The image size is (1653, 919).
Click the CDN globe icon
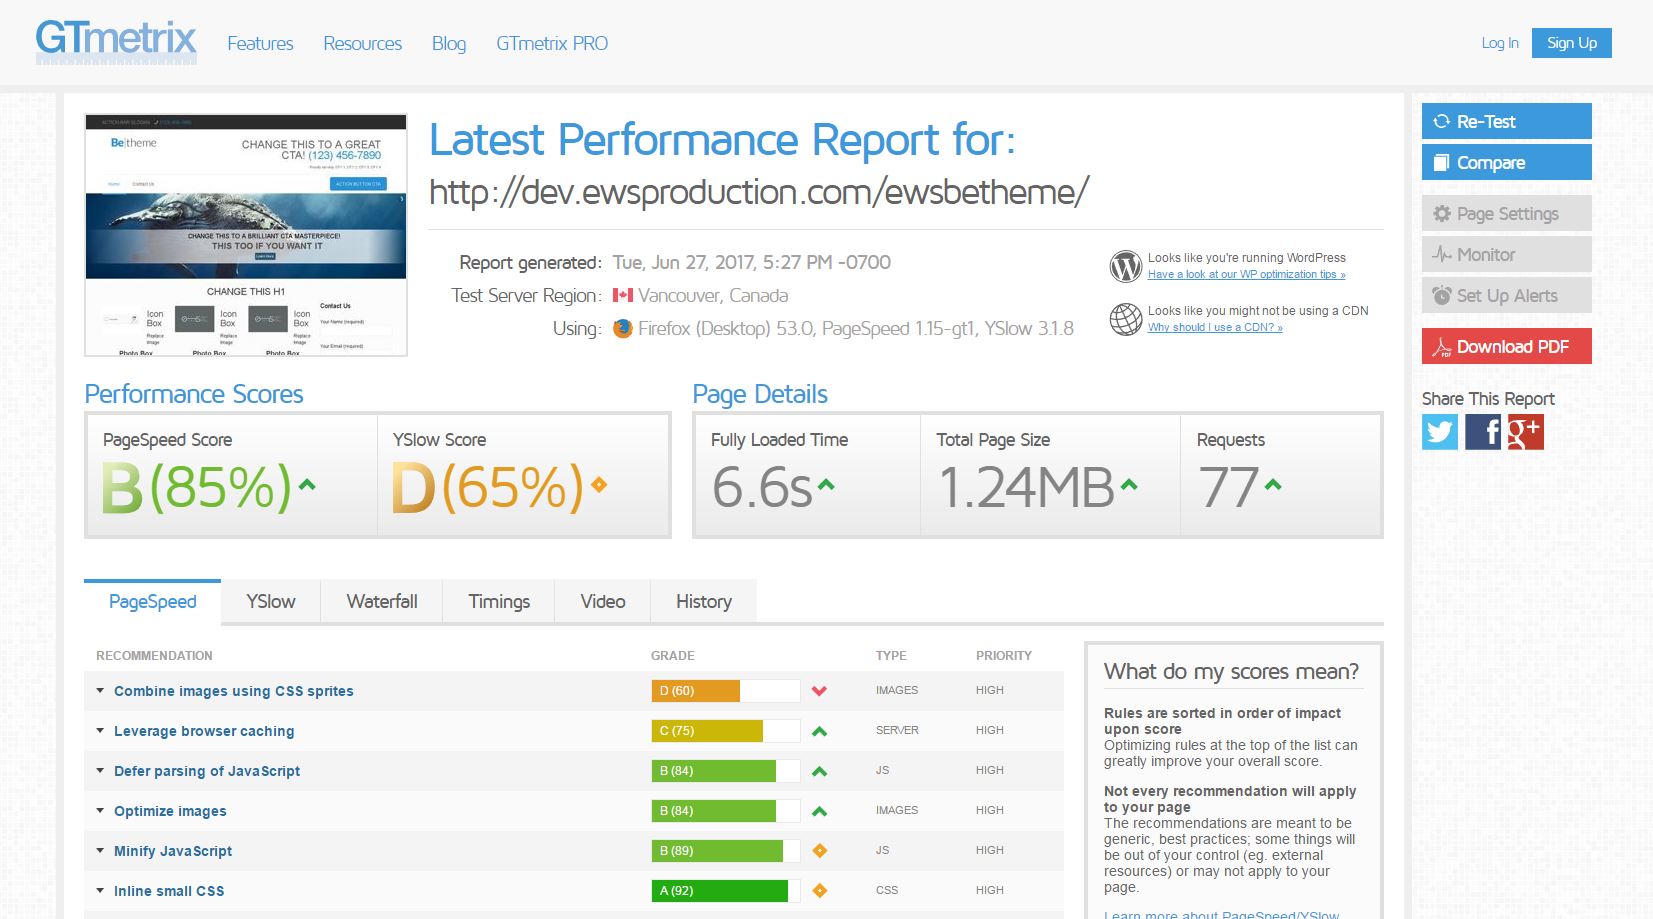(1126, 319)
